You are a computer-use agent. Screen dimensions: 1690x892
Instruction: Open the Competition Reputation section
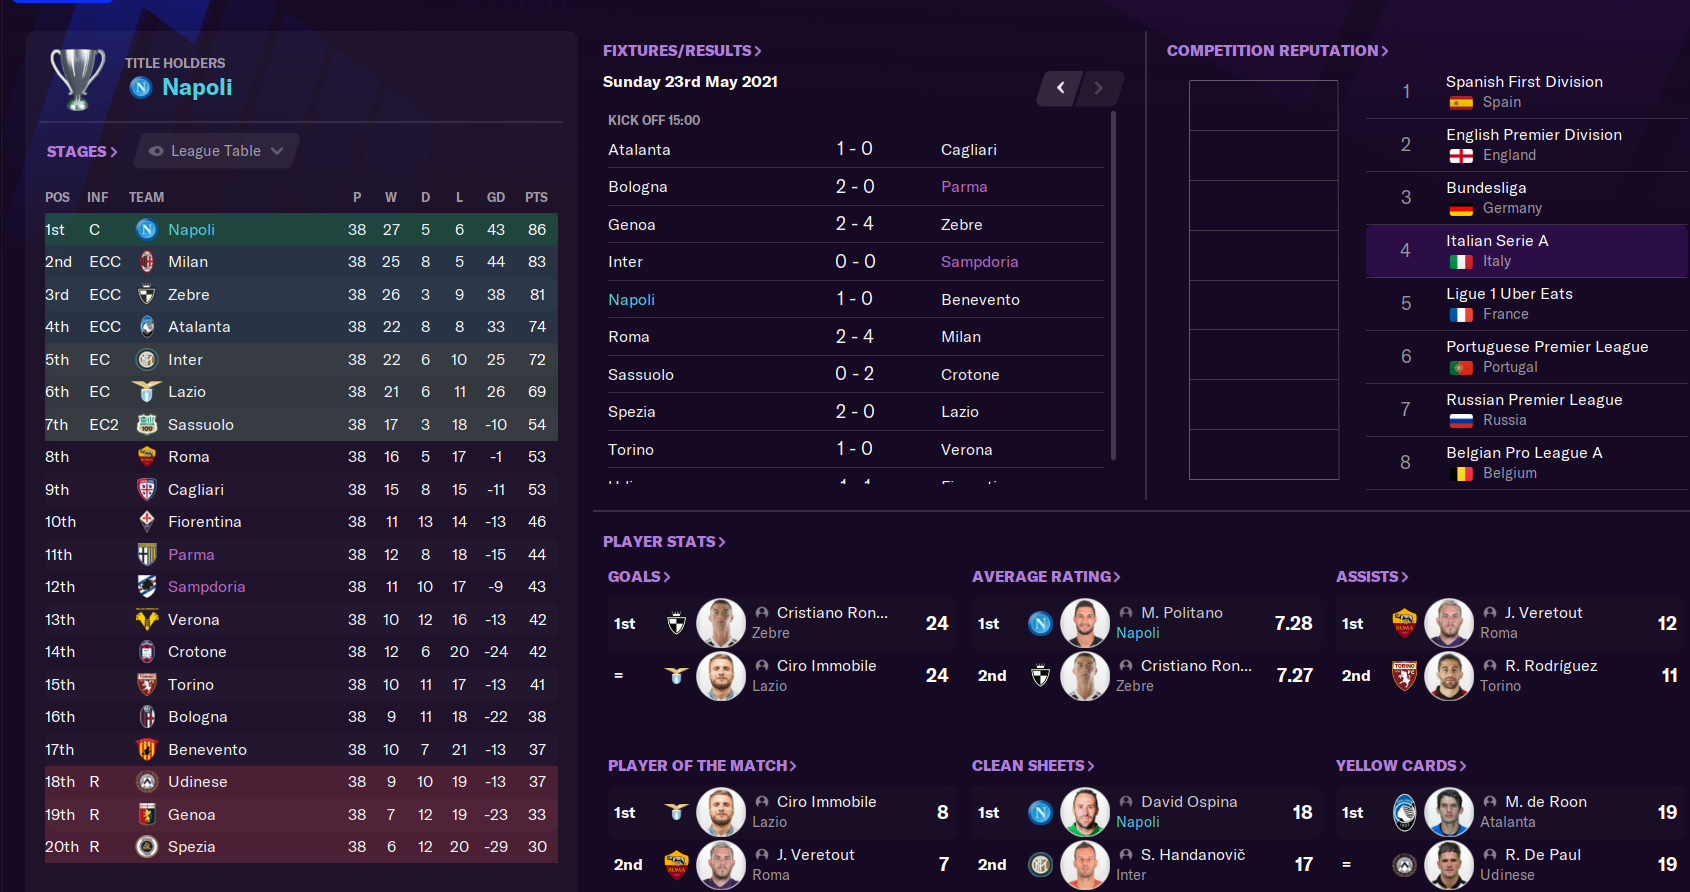pos(1277,51)
